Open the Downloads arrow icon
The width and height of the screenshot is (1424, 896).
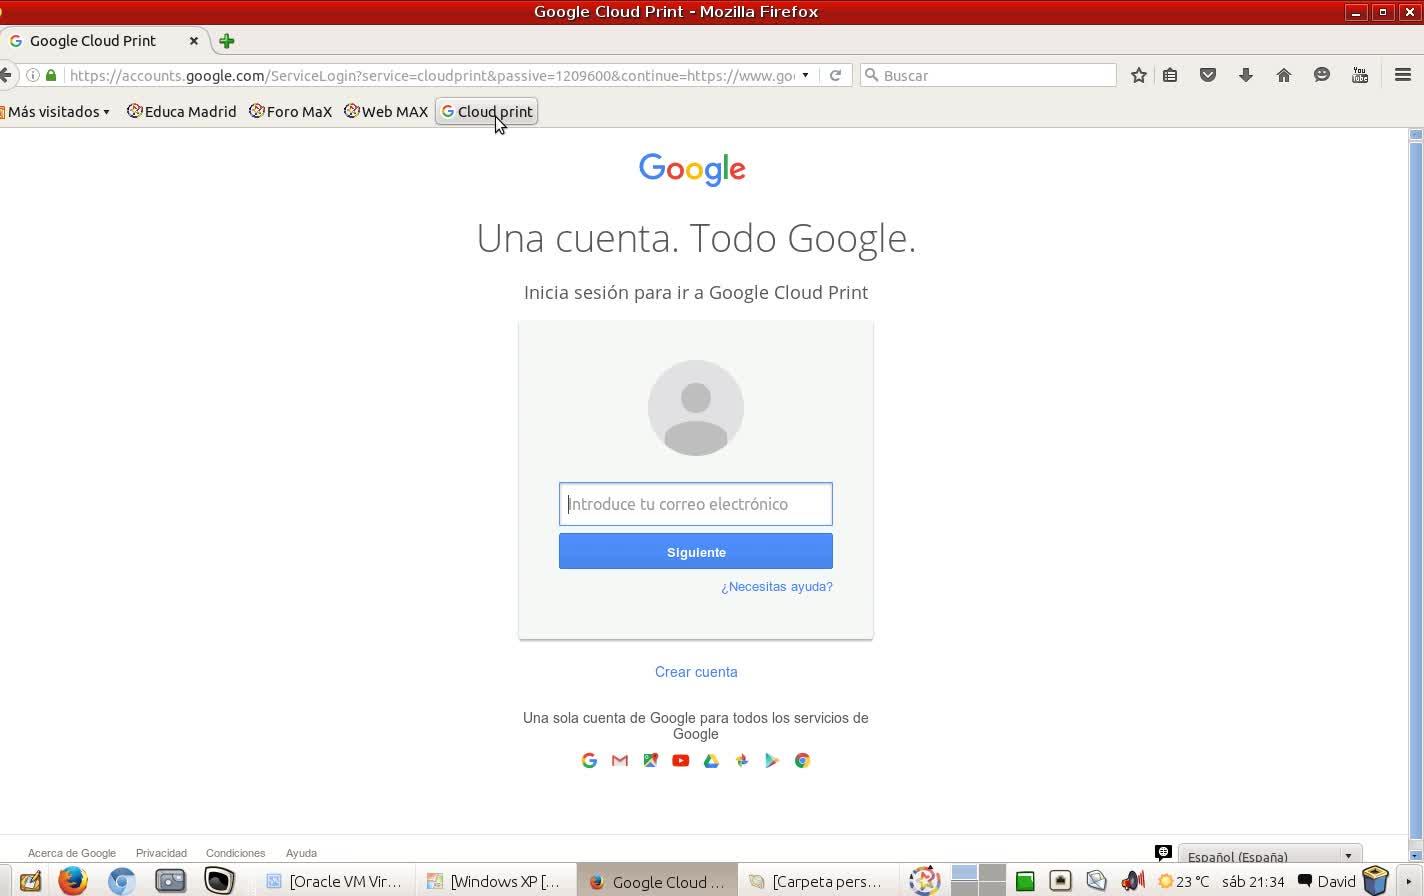pos(1246,75)
